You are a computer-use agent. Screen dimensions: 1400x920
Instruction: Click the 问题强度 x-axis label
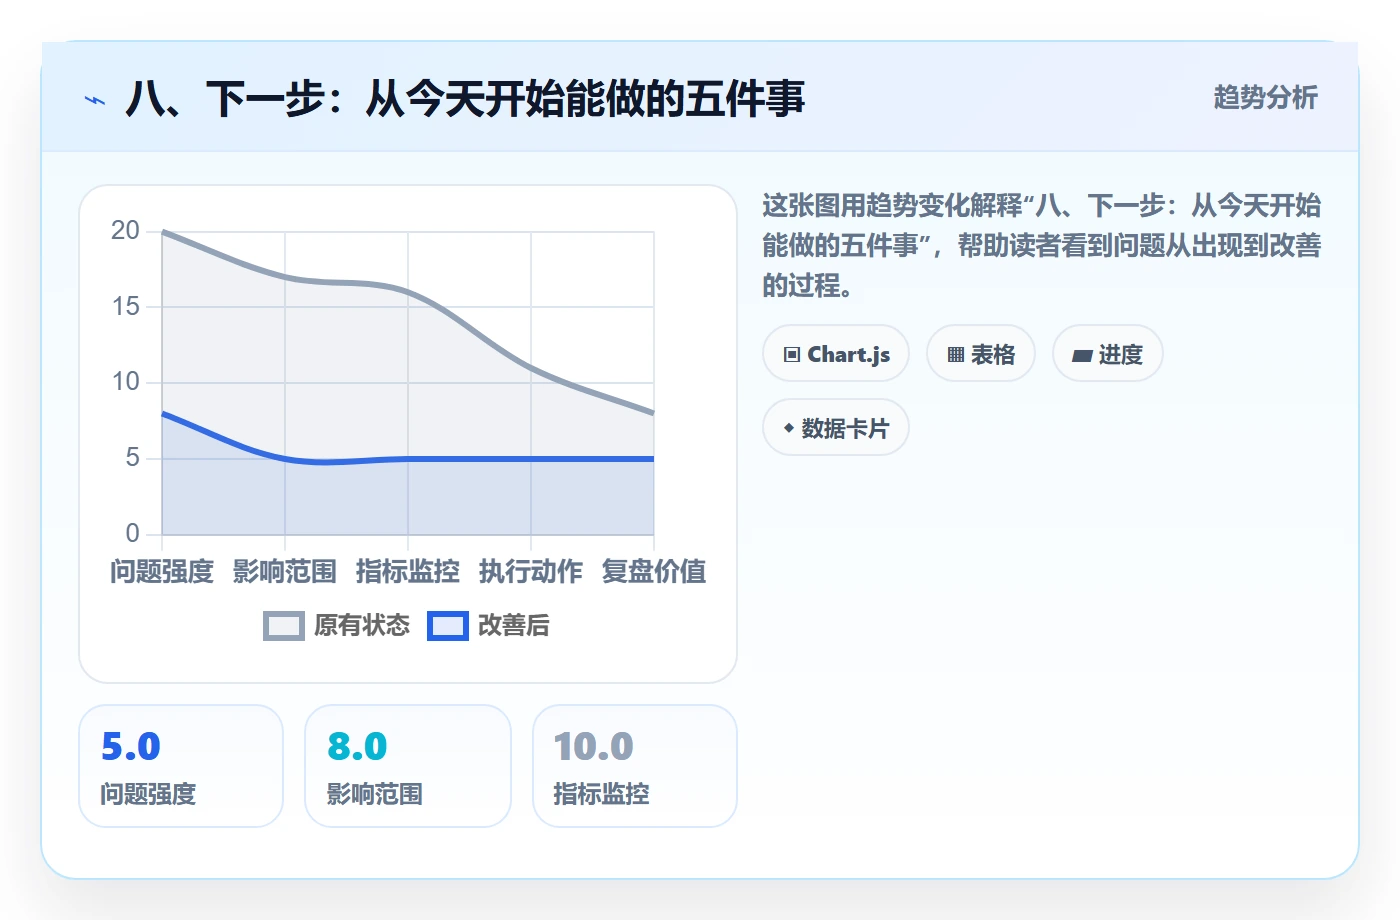point(162,571)
